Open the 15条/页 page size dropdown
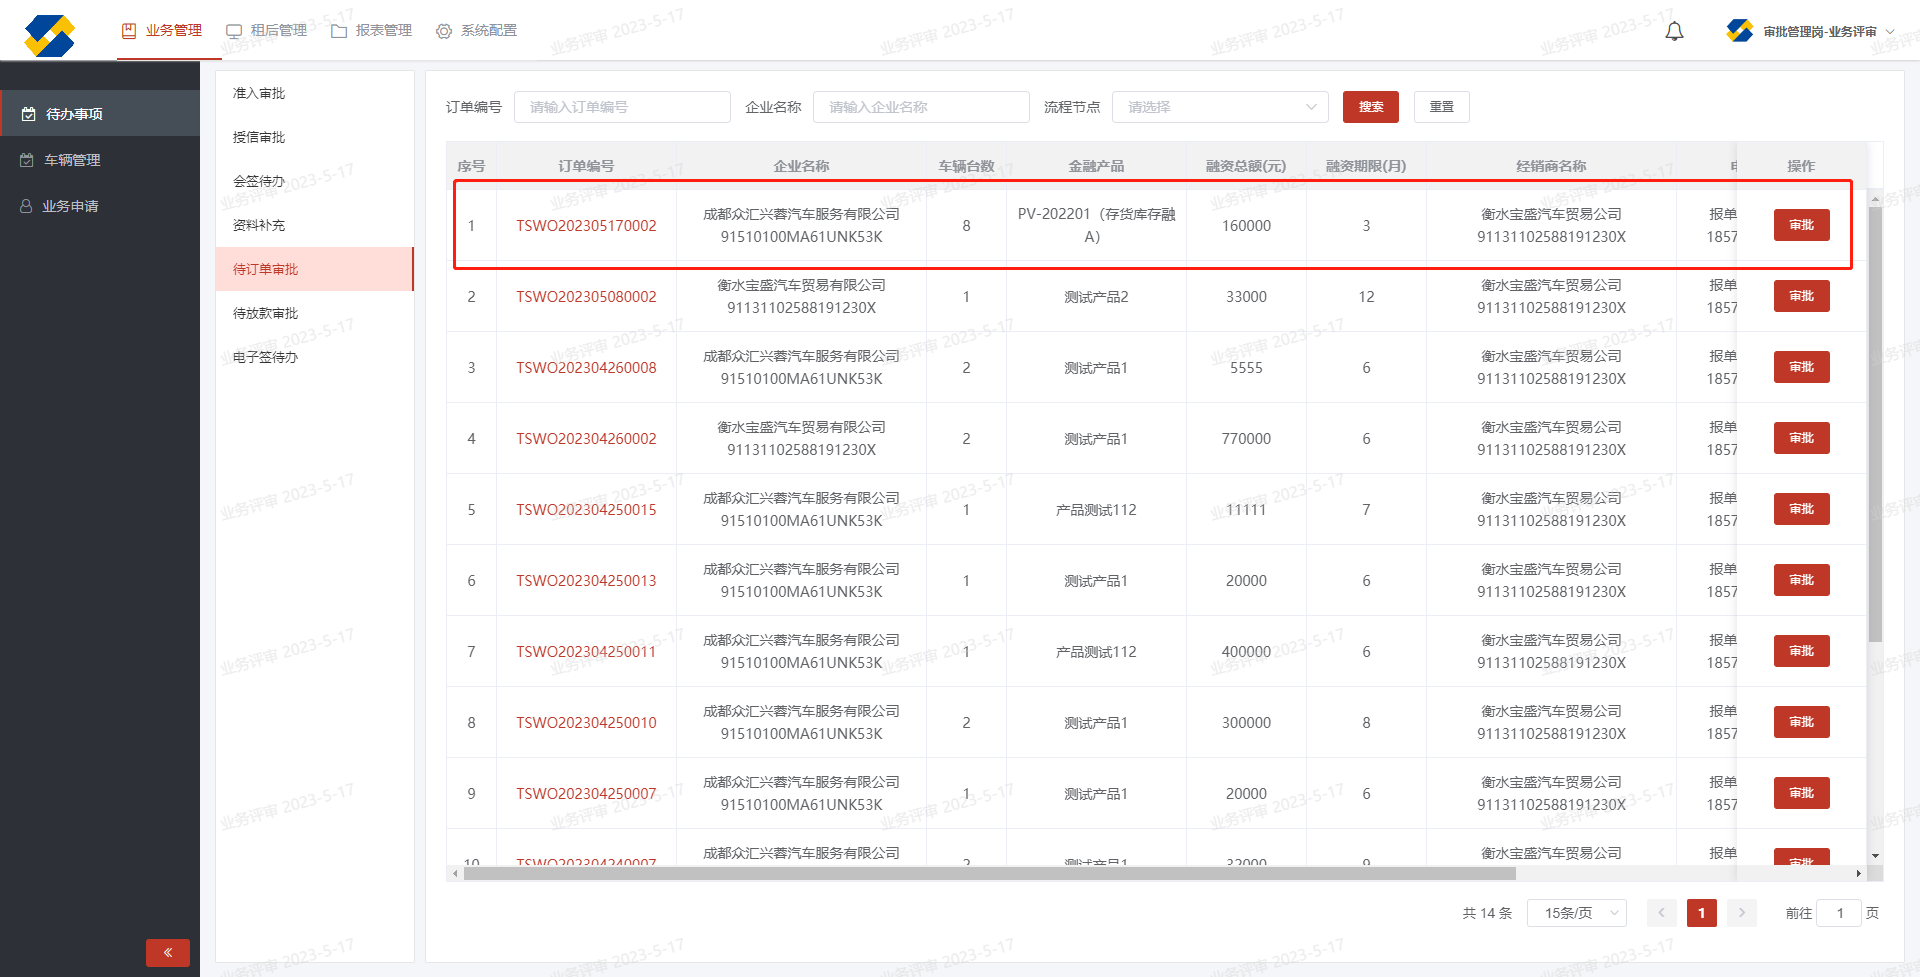The width and height of the screenshot is (1920, 977). click(1576, 912)
